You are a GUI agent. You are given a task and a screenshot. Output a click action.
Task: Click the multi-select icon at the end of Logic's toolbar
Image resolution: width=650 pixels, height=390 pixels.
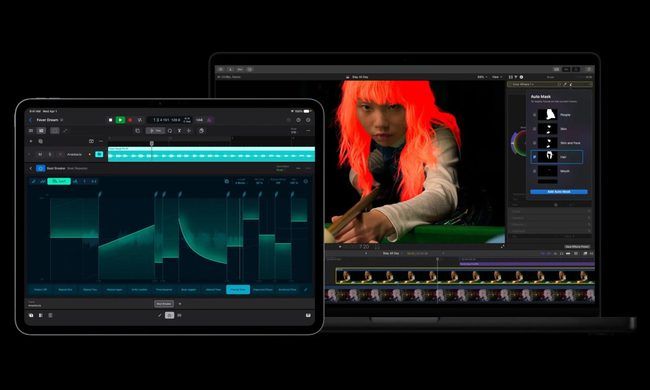[x=201, y=131]
